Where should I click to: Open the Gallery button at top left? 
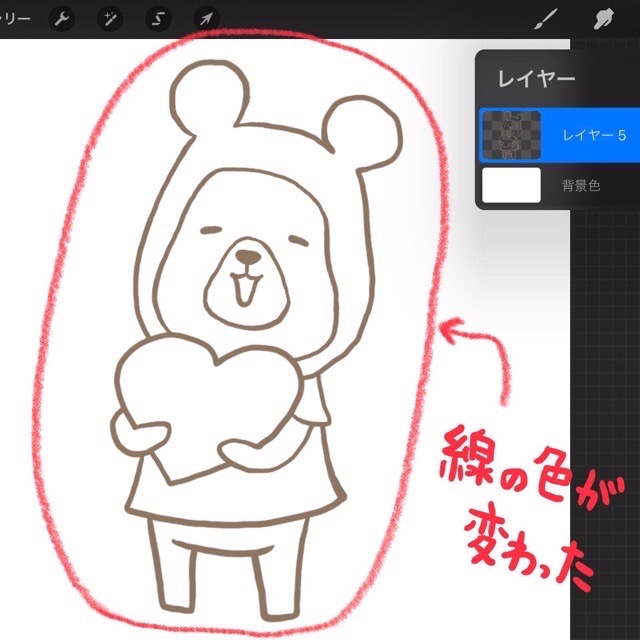(x=15, y=19)
